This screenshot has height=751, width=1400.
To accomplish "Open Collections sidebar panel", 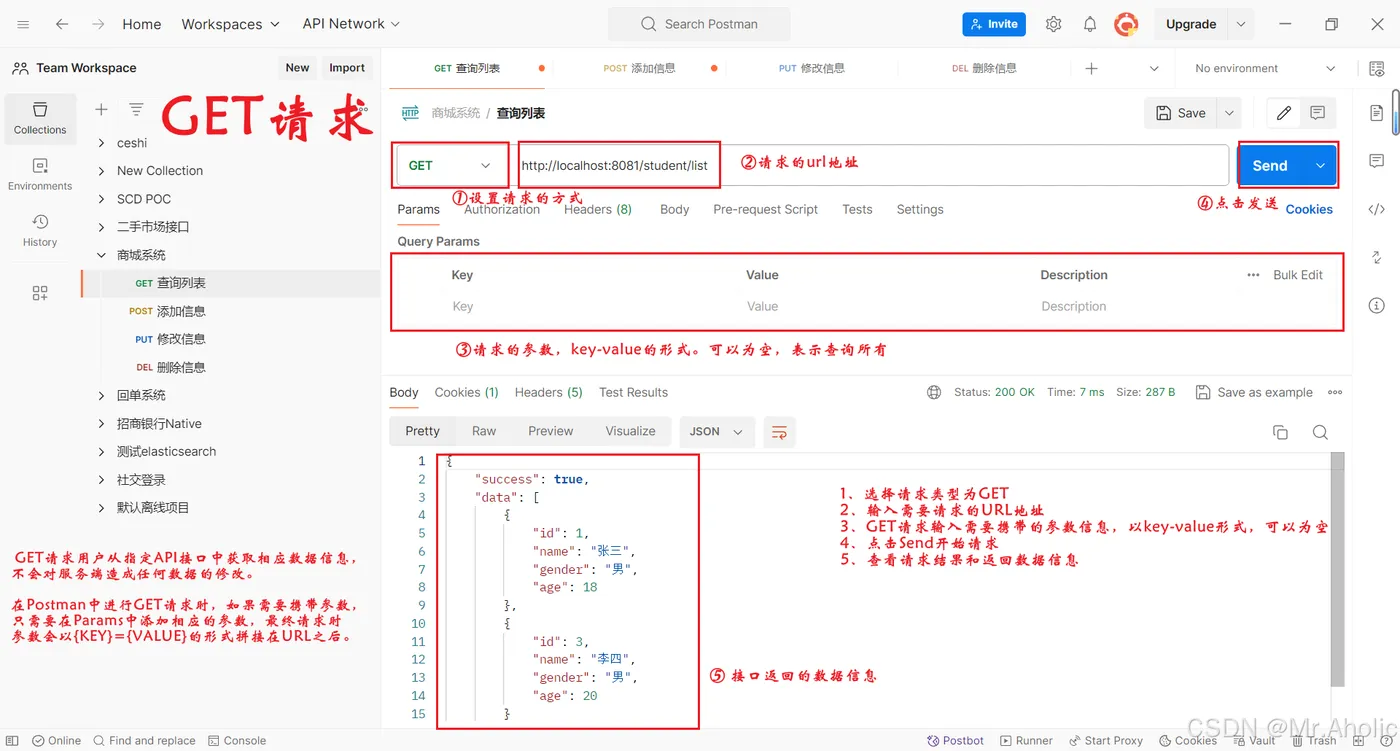I will (40, 118).
